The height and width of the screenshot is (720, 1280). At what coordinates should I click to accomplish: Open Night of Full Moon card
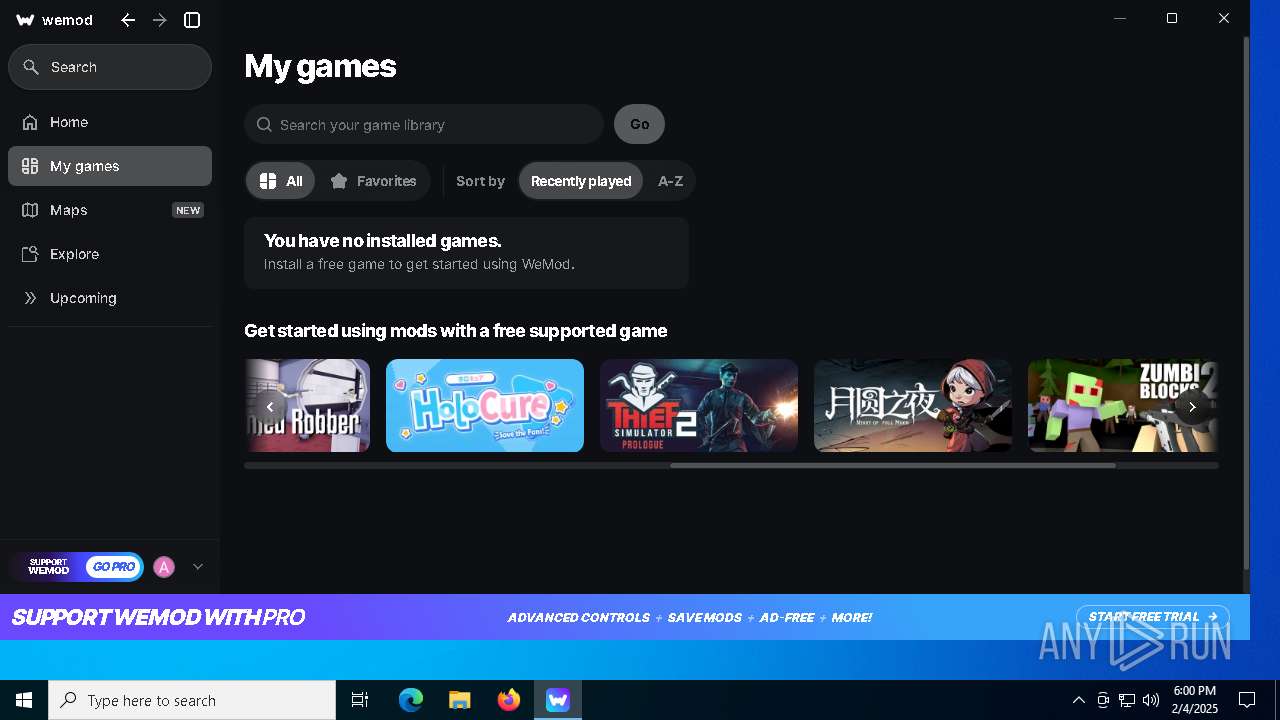pos(913,405)
